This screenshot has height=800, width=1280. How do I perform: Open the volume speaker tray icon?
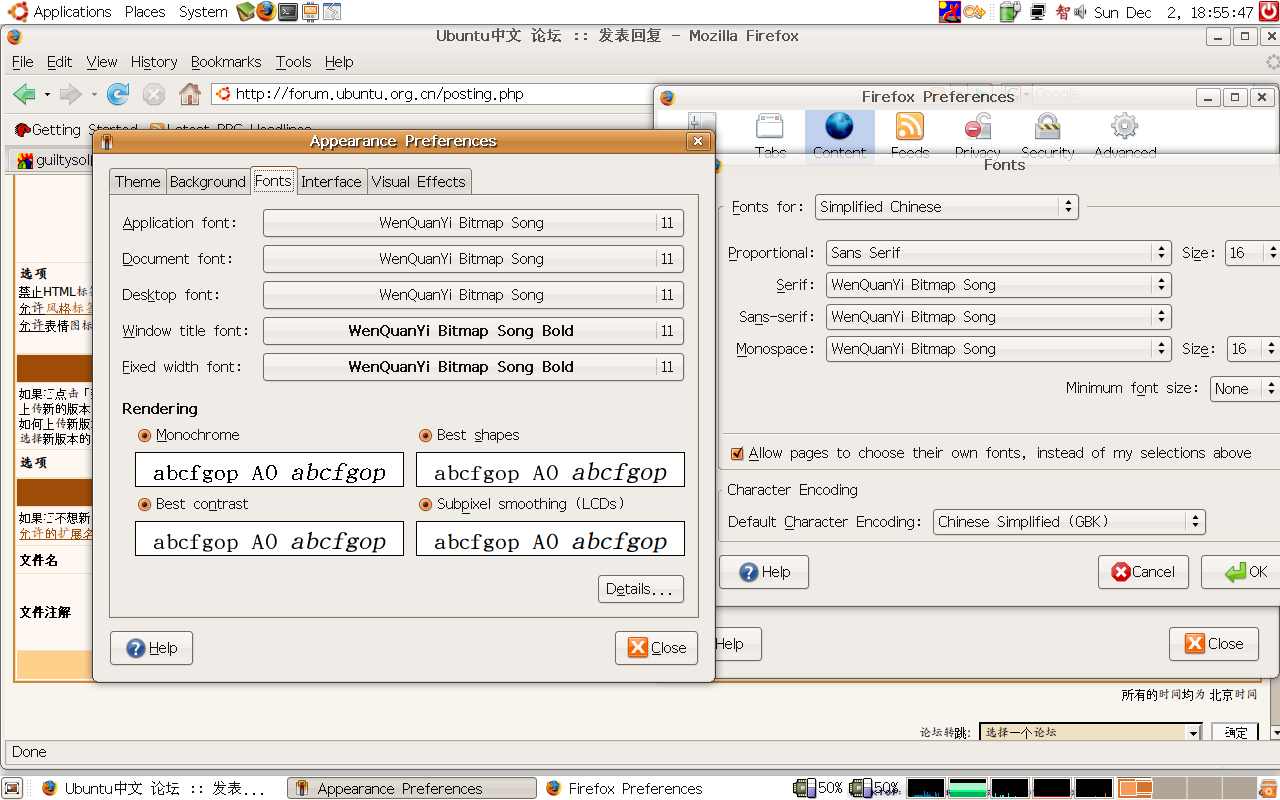(1079, 12)
